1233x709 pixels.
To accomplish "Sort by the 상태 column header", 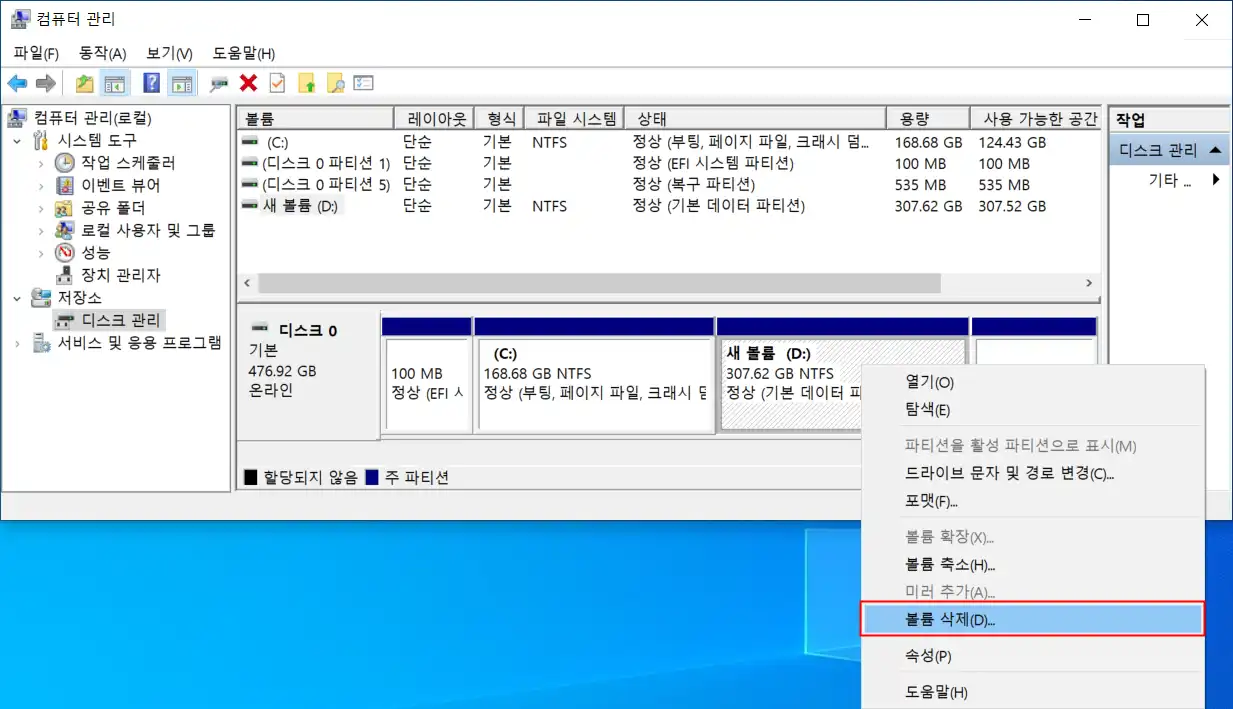I will (x=756, y=119).
